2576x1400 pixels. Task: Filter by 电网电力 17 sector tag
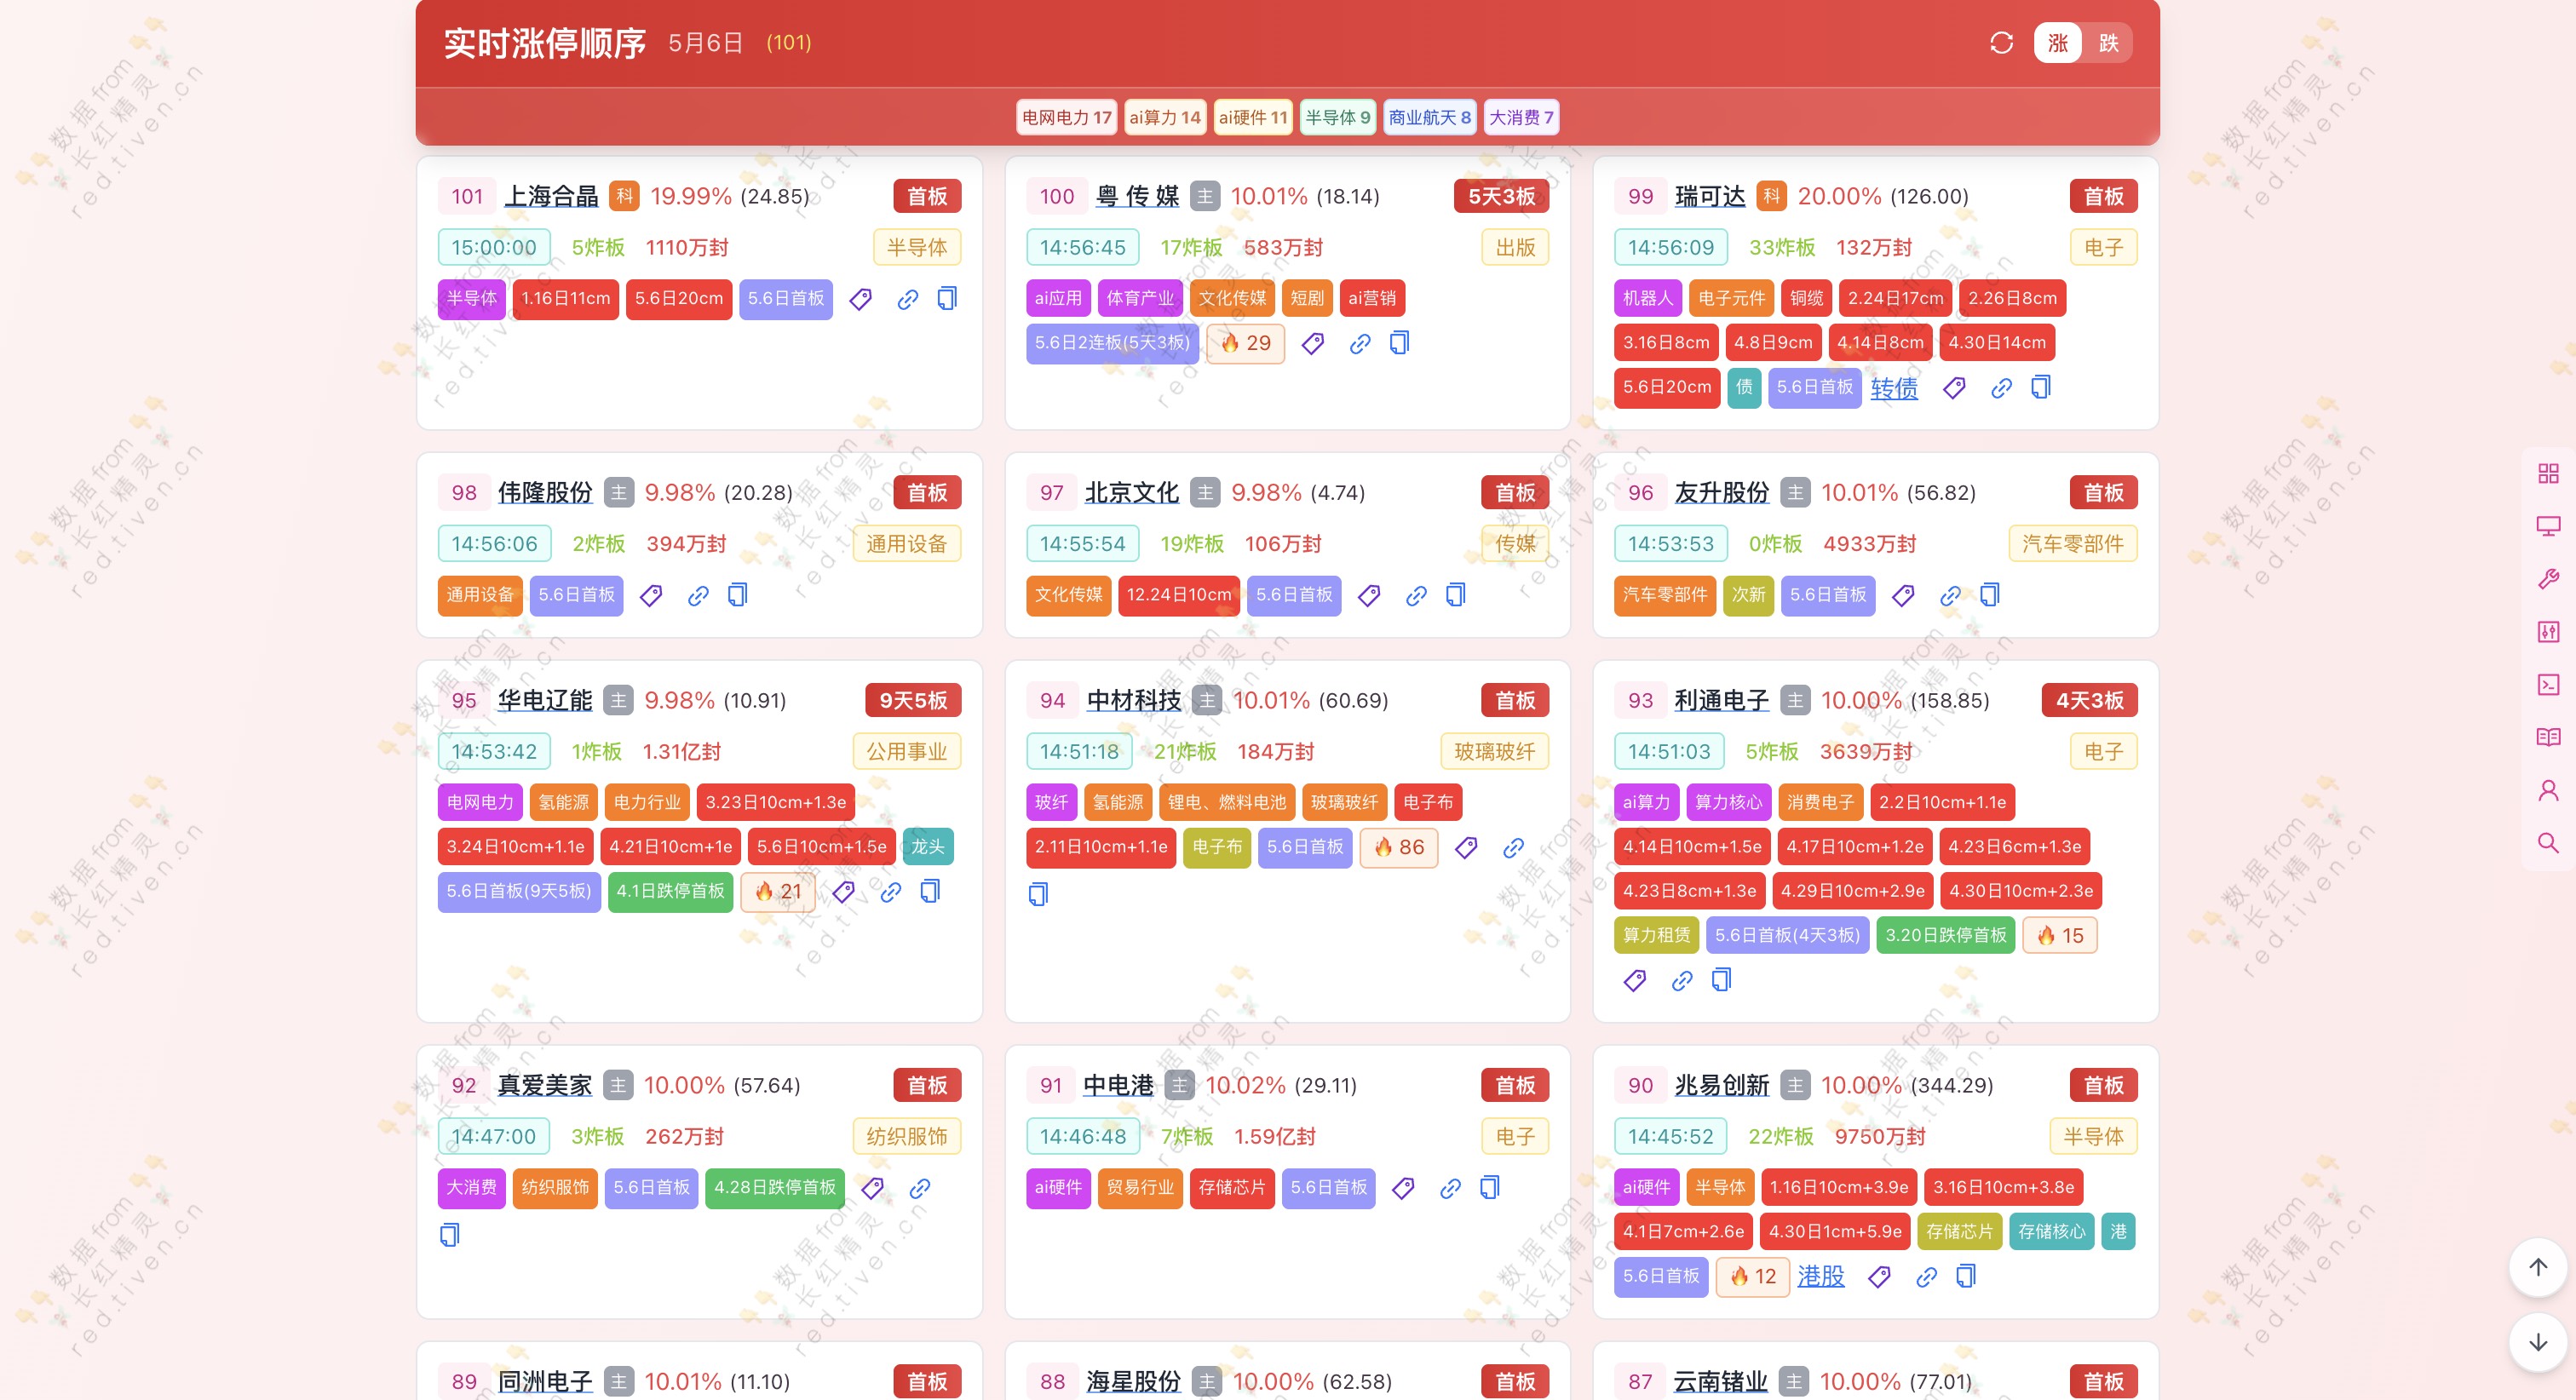click(1067, 117)
